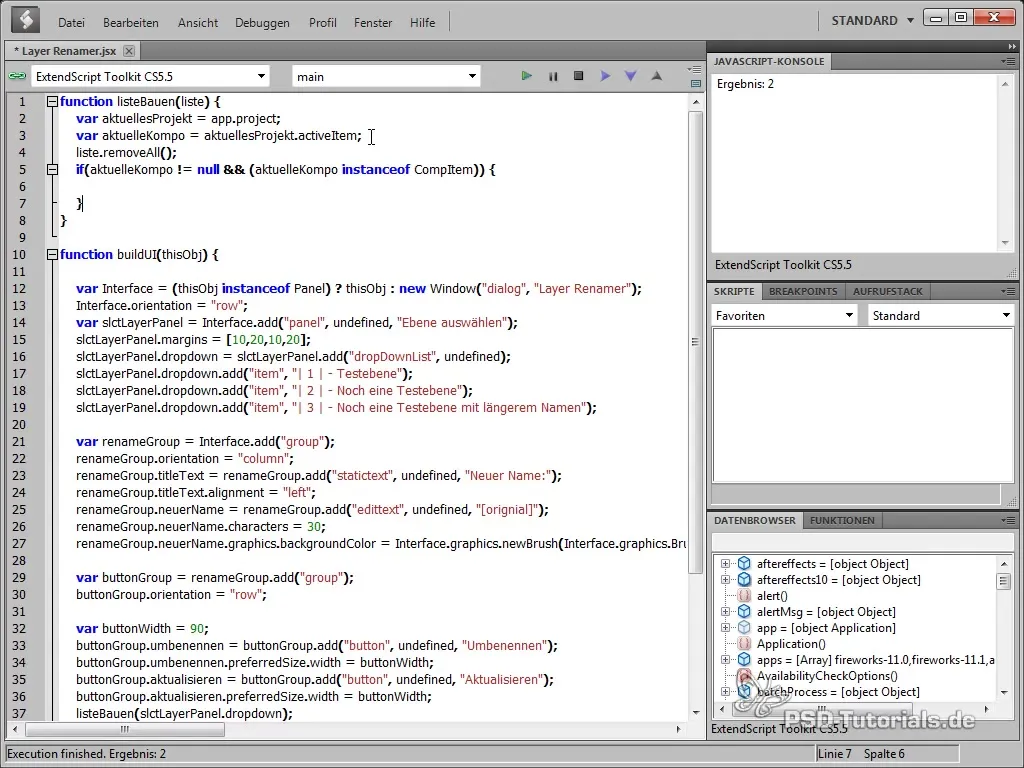The image size is (1024, 768).
Task: Open the Hilfe menu
Action: point(423,22)
